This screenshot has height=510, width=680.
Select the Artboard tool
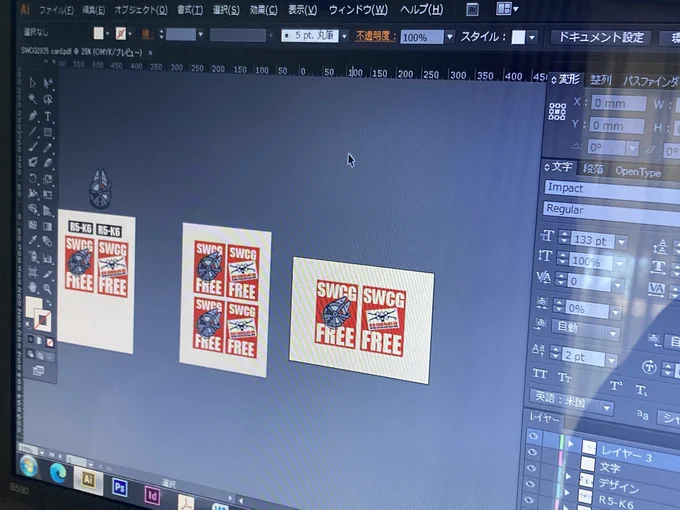[33, 272]
